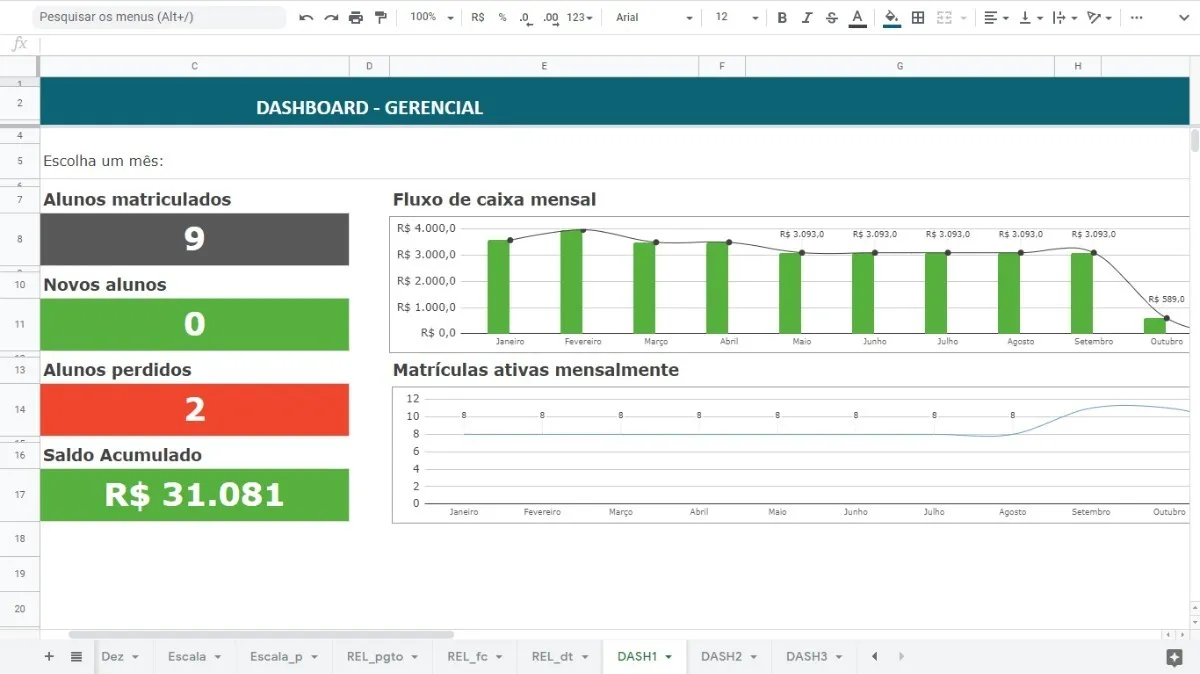Open the Arial font dropdown
Image resolution: width=1200 pixels, height=674 pixels.
pos(654,18)
